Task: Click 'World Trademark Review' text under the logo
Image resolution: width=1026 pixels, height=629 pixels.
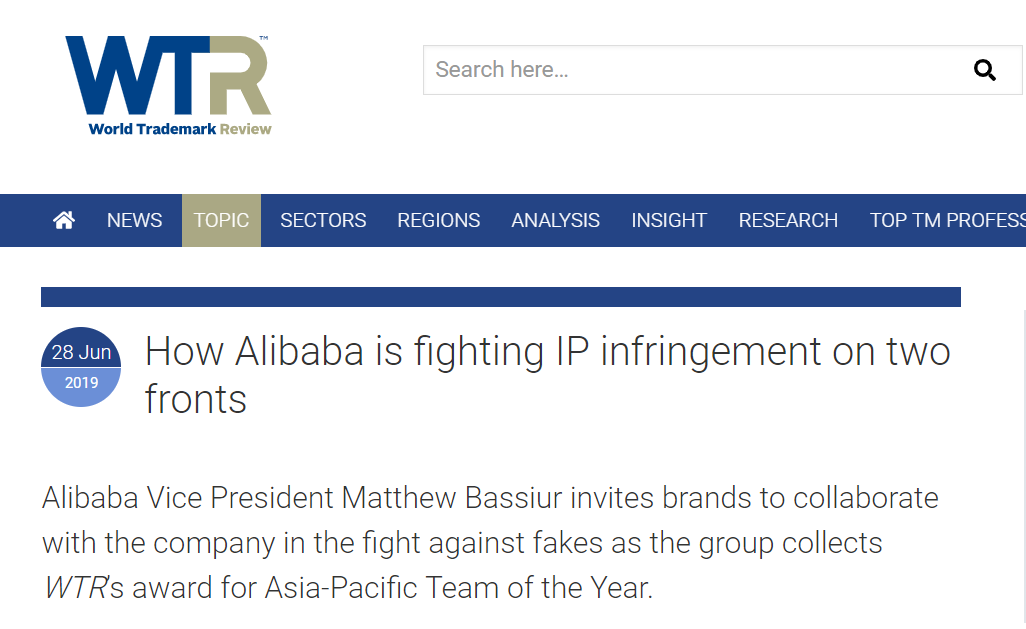Action: point(180,129)
